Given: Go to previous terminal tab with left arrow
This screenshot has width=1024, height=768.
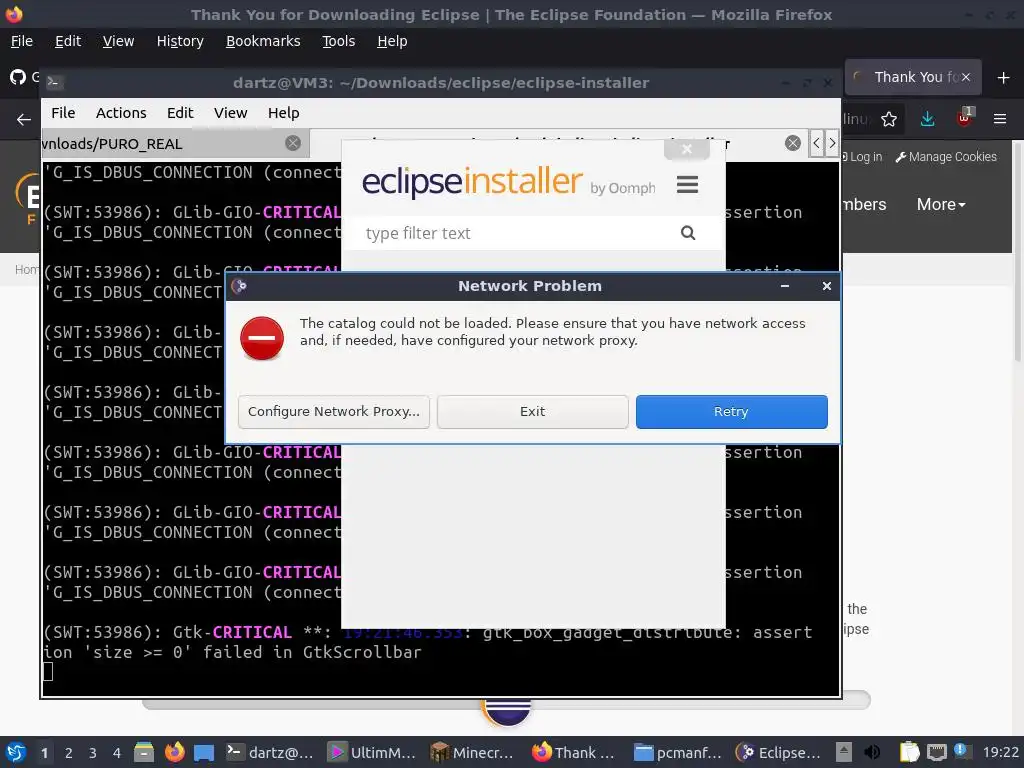Looking at the screenshot, I should (x=816, y=143).
